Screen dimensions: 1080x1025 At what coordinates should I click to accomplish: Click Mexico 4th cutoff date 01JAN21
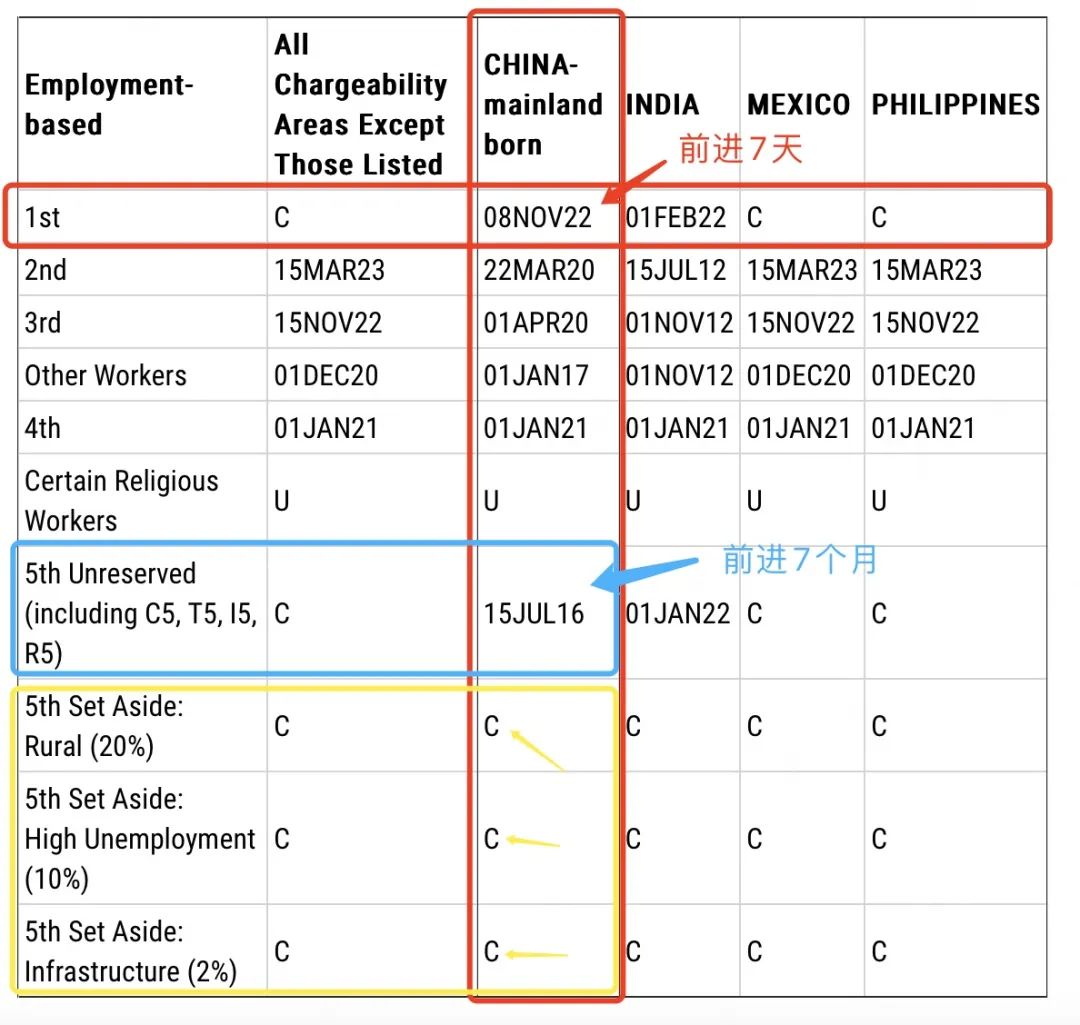(799, 428)
